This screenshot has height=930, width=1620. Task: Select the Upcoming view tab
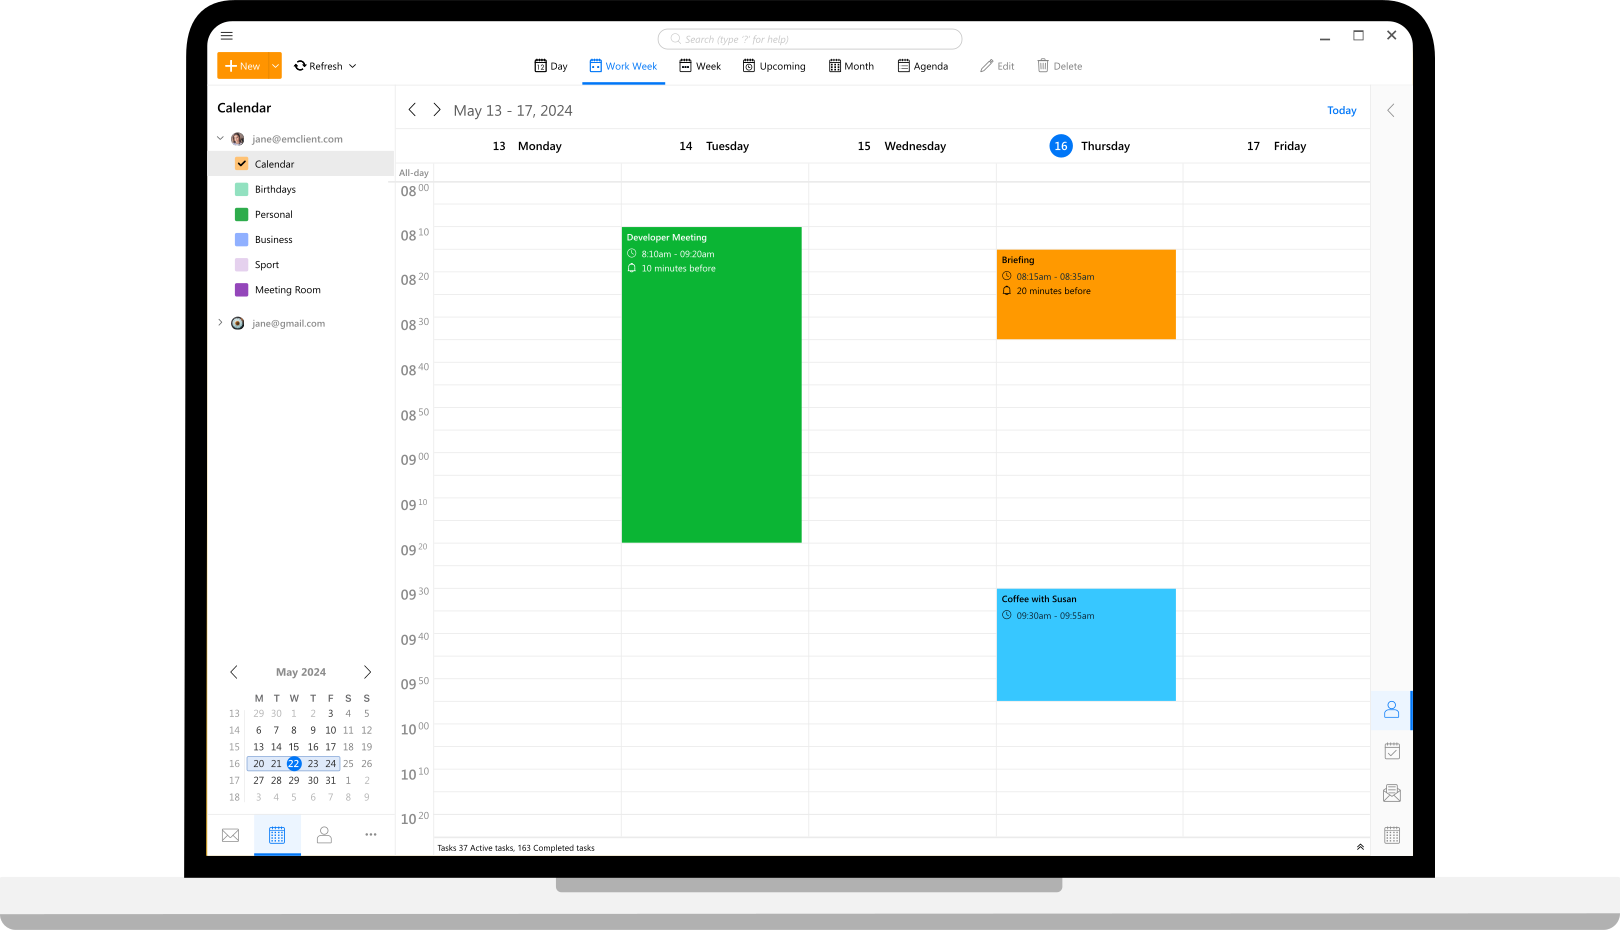(x=774, y=65)
